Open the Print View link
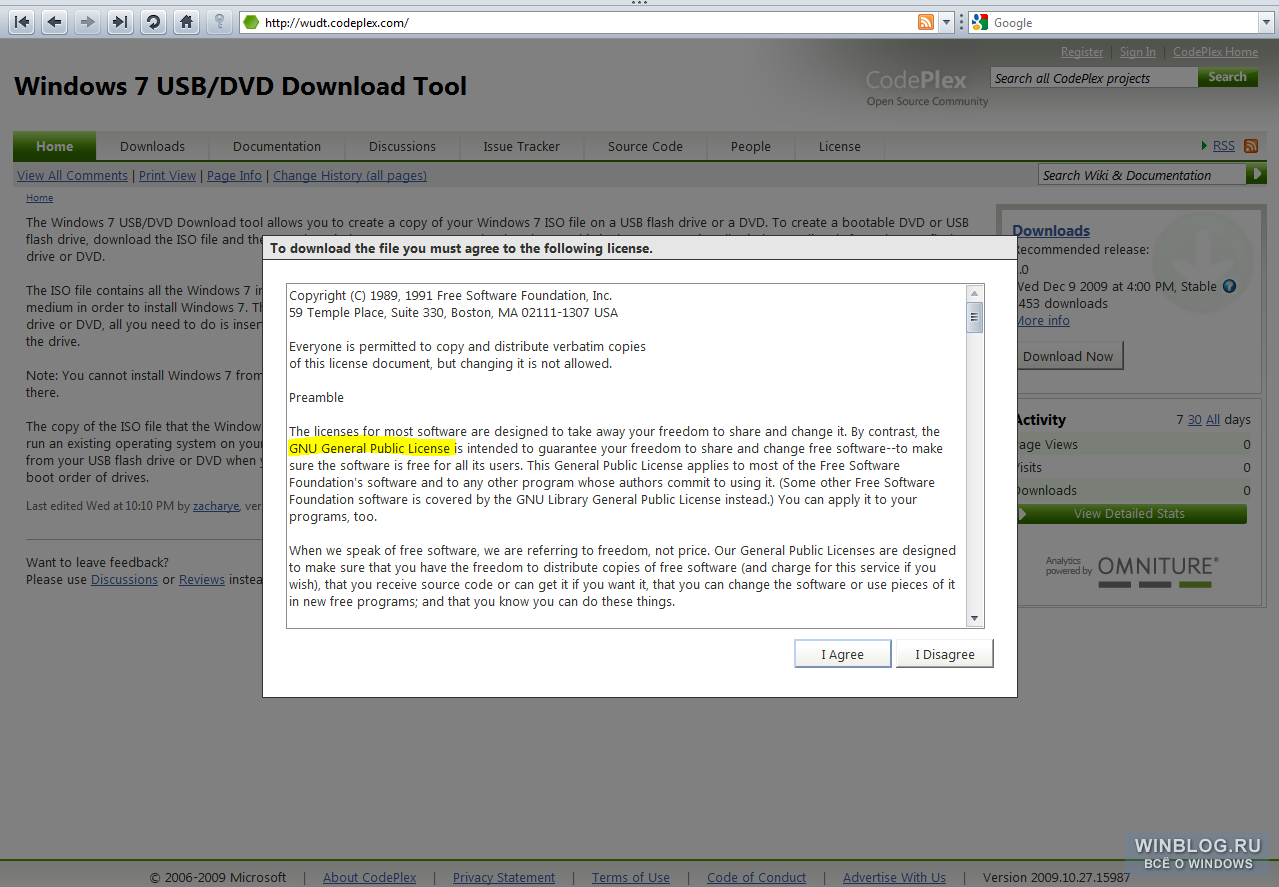The image size is (1279, 887). [x=167, y=175]
